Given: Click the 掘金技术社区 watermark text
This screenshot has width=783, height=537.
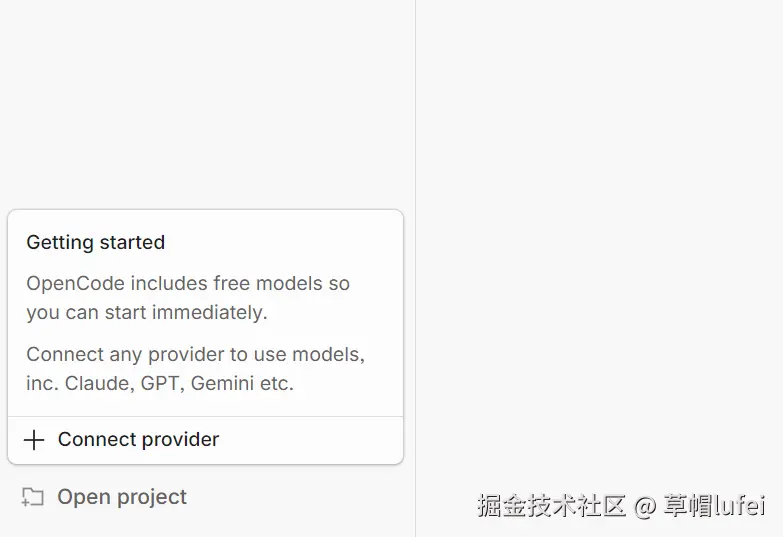Looking at the screenshot, I should point(552,505).
